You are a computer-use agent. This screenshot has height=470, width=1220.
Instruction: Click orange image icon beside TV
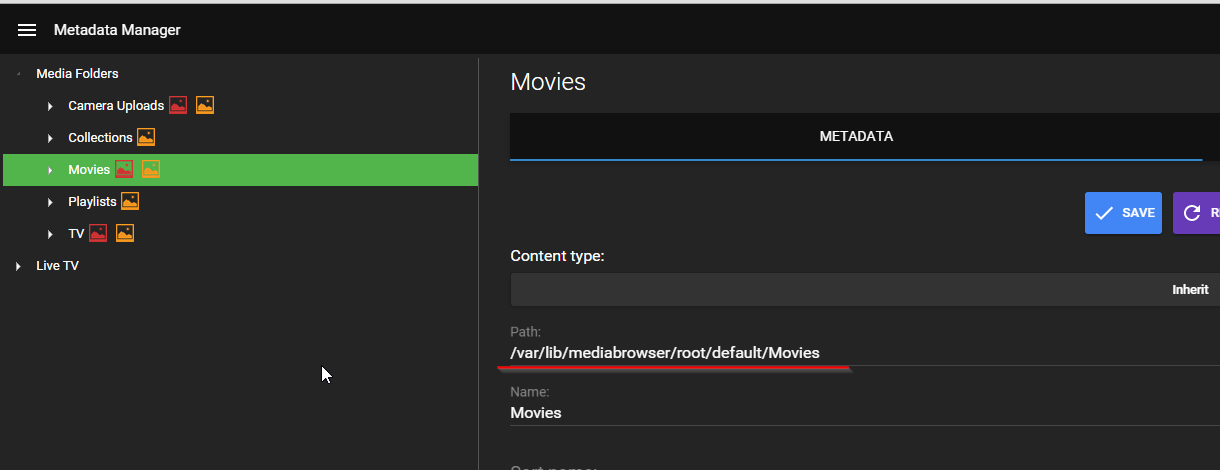pyautogui.click(x=125, y=233)
